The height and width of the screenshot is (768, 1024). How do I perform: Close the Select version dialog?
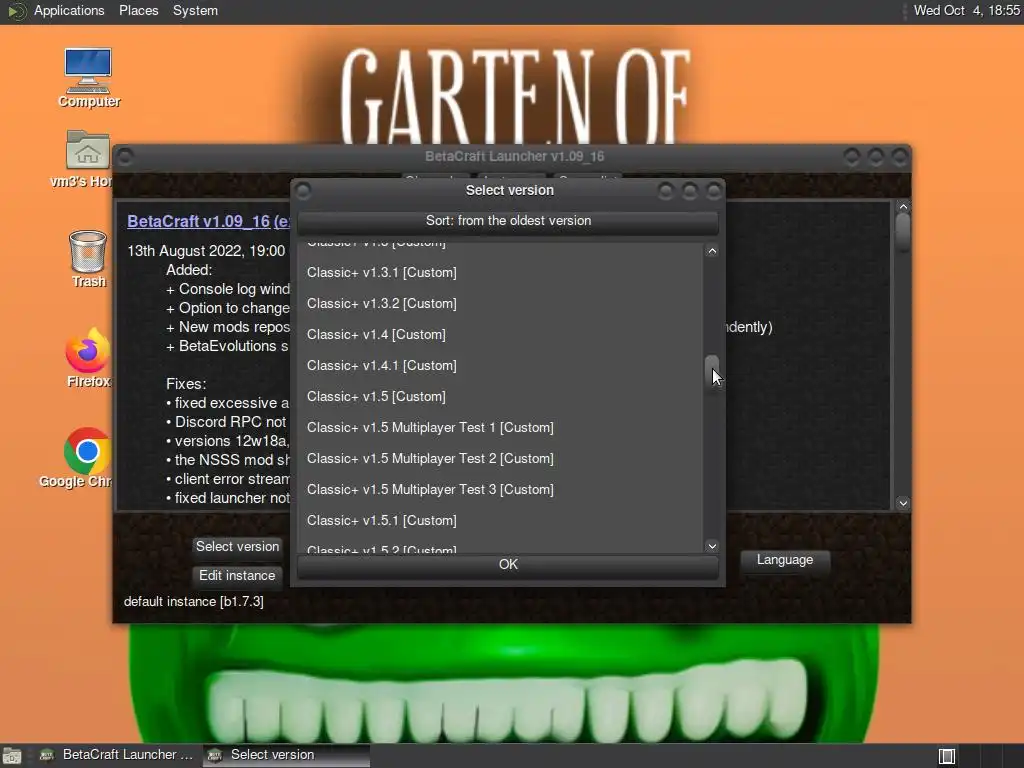point(714,191)
